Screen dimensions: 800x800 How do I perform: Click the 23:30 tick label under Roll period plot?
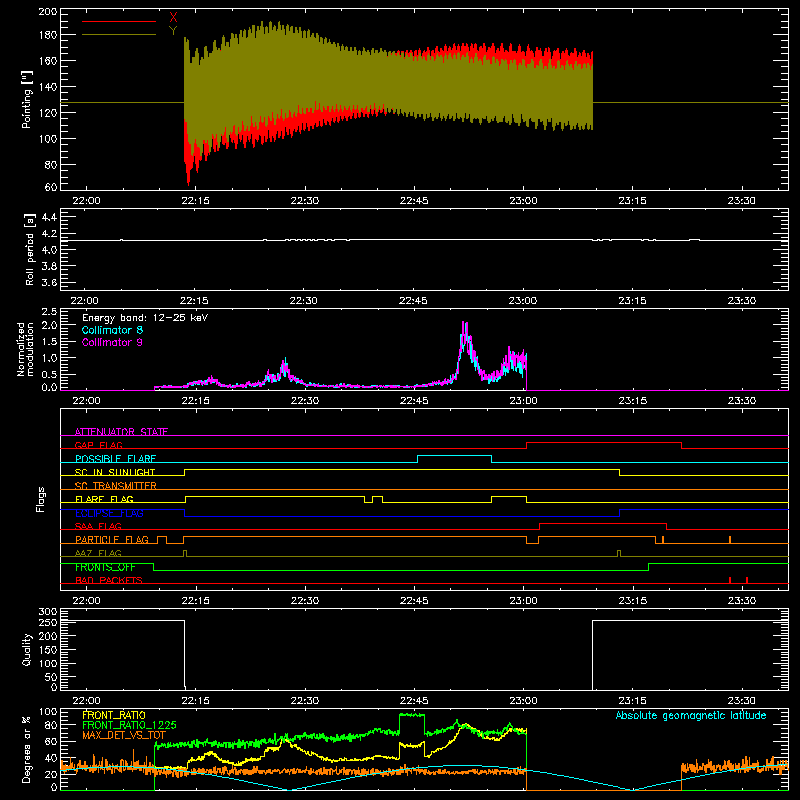[741, 301]
